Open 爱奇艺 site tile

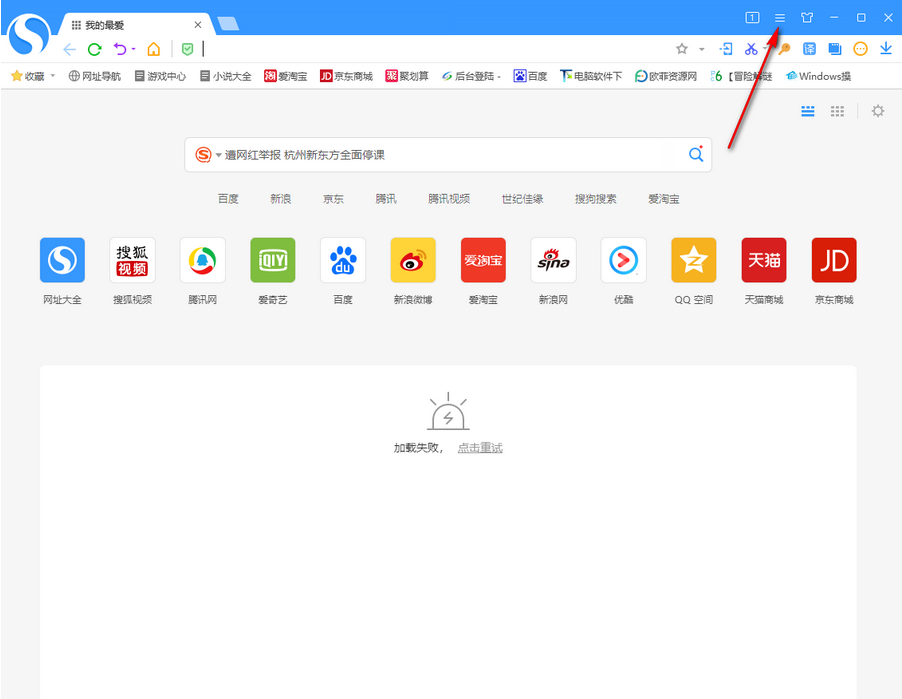coord(273,260)
